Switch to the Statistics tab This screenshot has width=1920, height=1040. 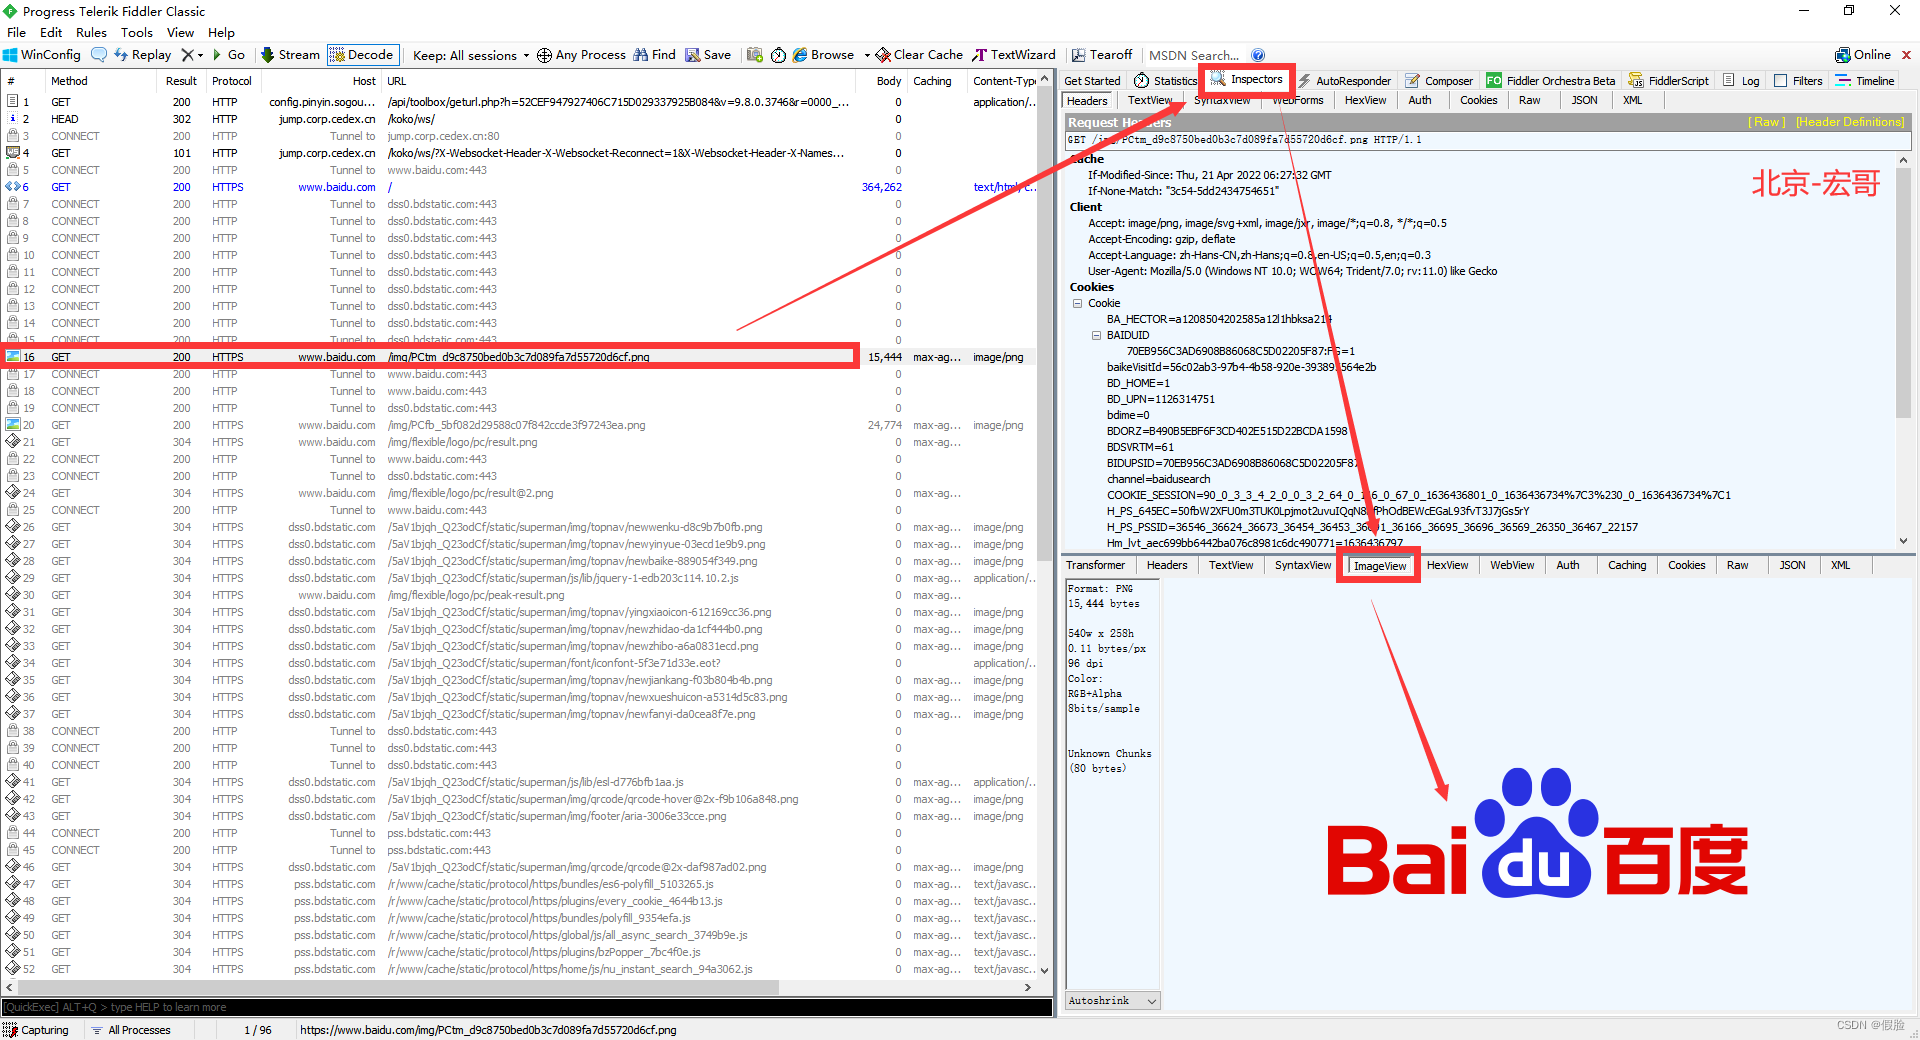pyautogui.click(x=1165, y=81)
